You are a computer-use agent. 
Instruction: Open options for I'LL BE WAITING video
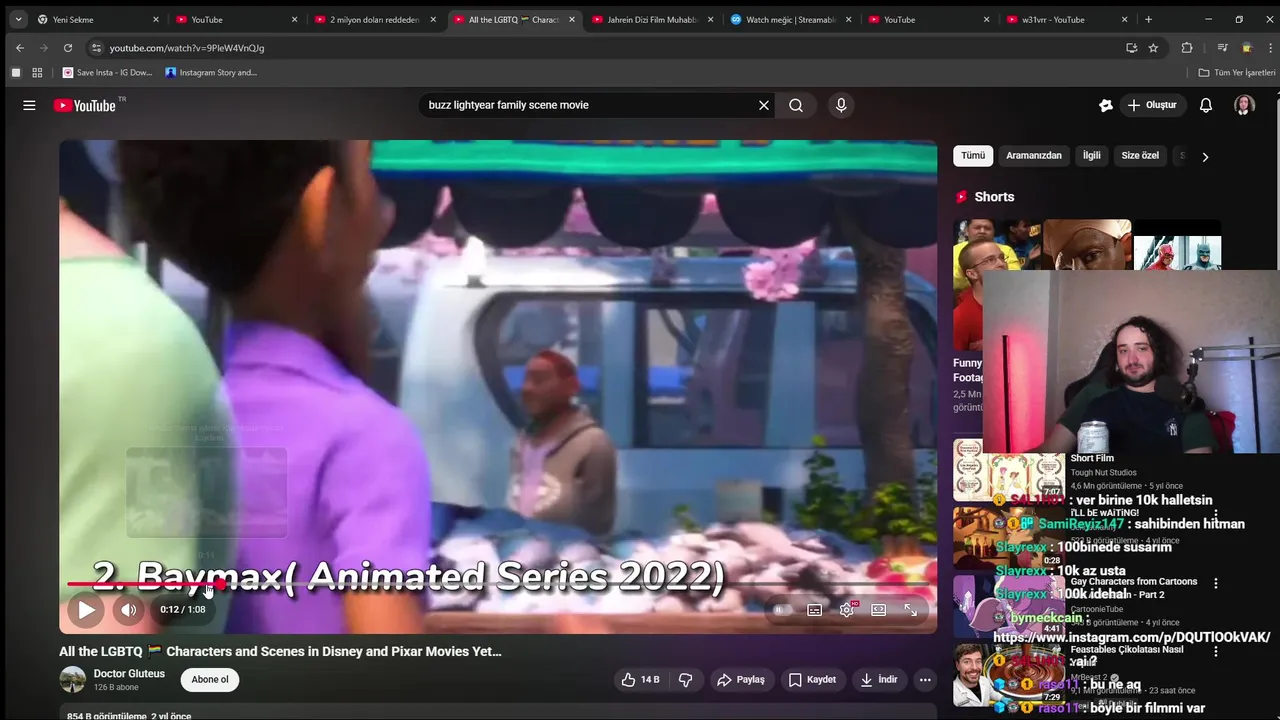coord(1216,514)
